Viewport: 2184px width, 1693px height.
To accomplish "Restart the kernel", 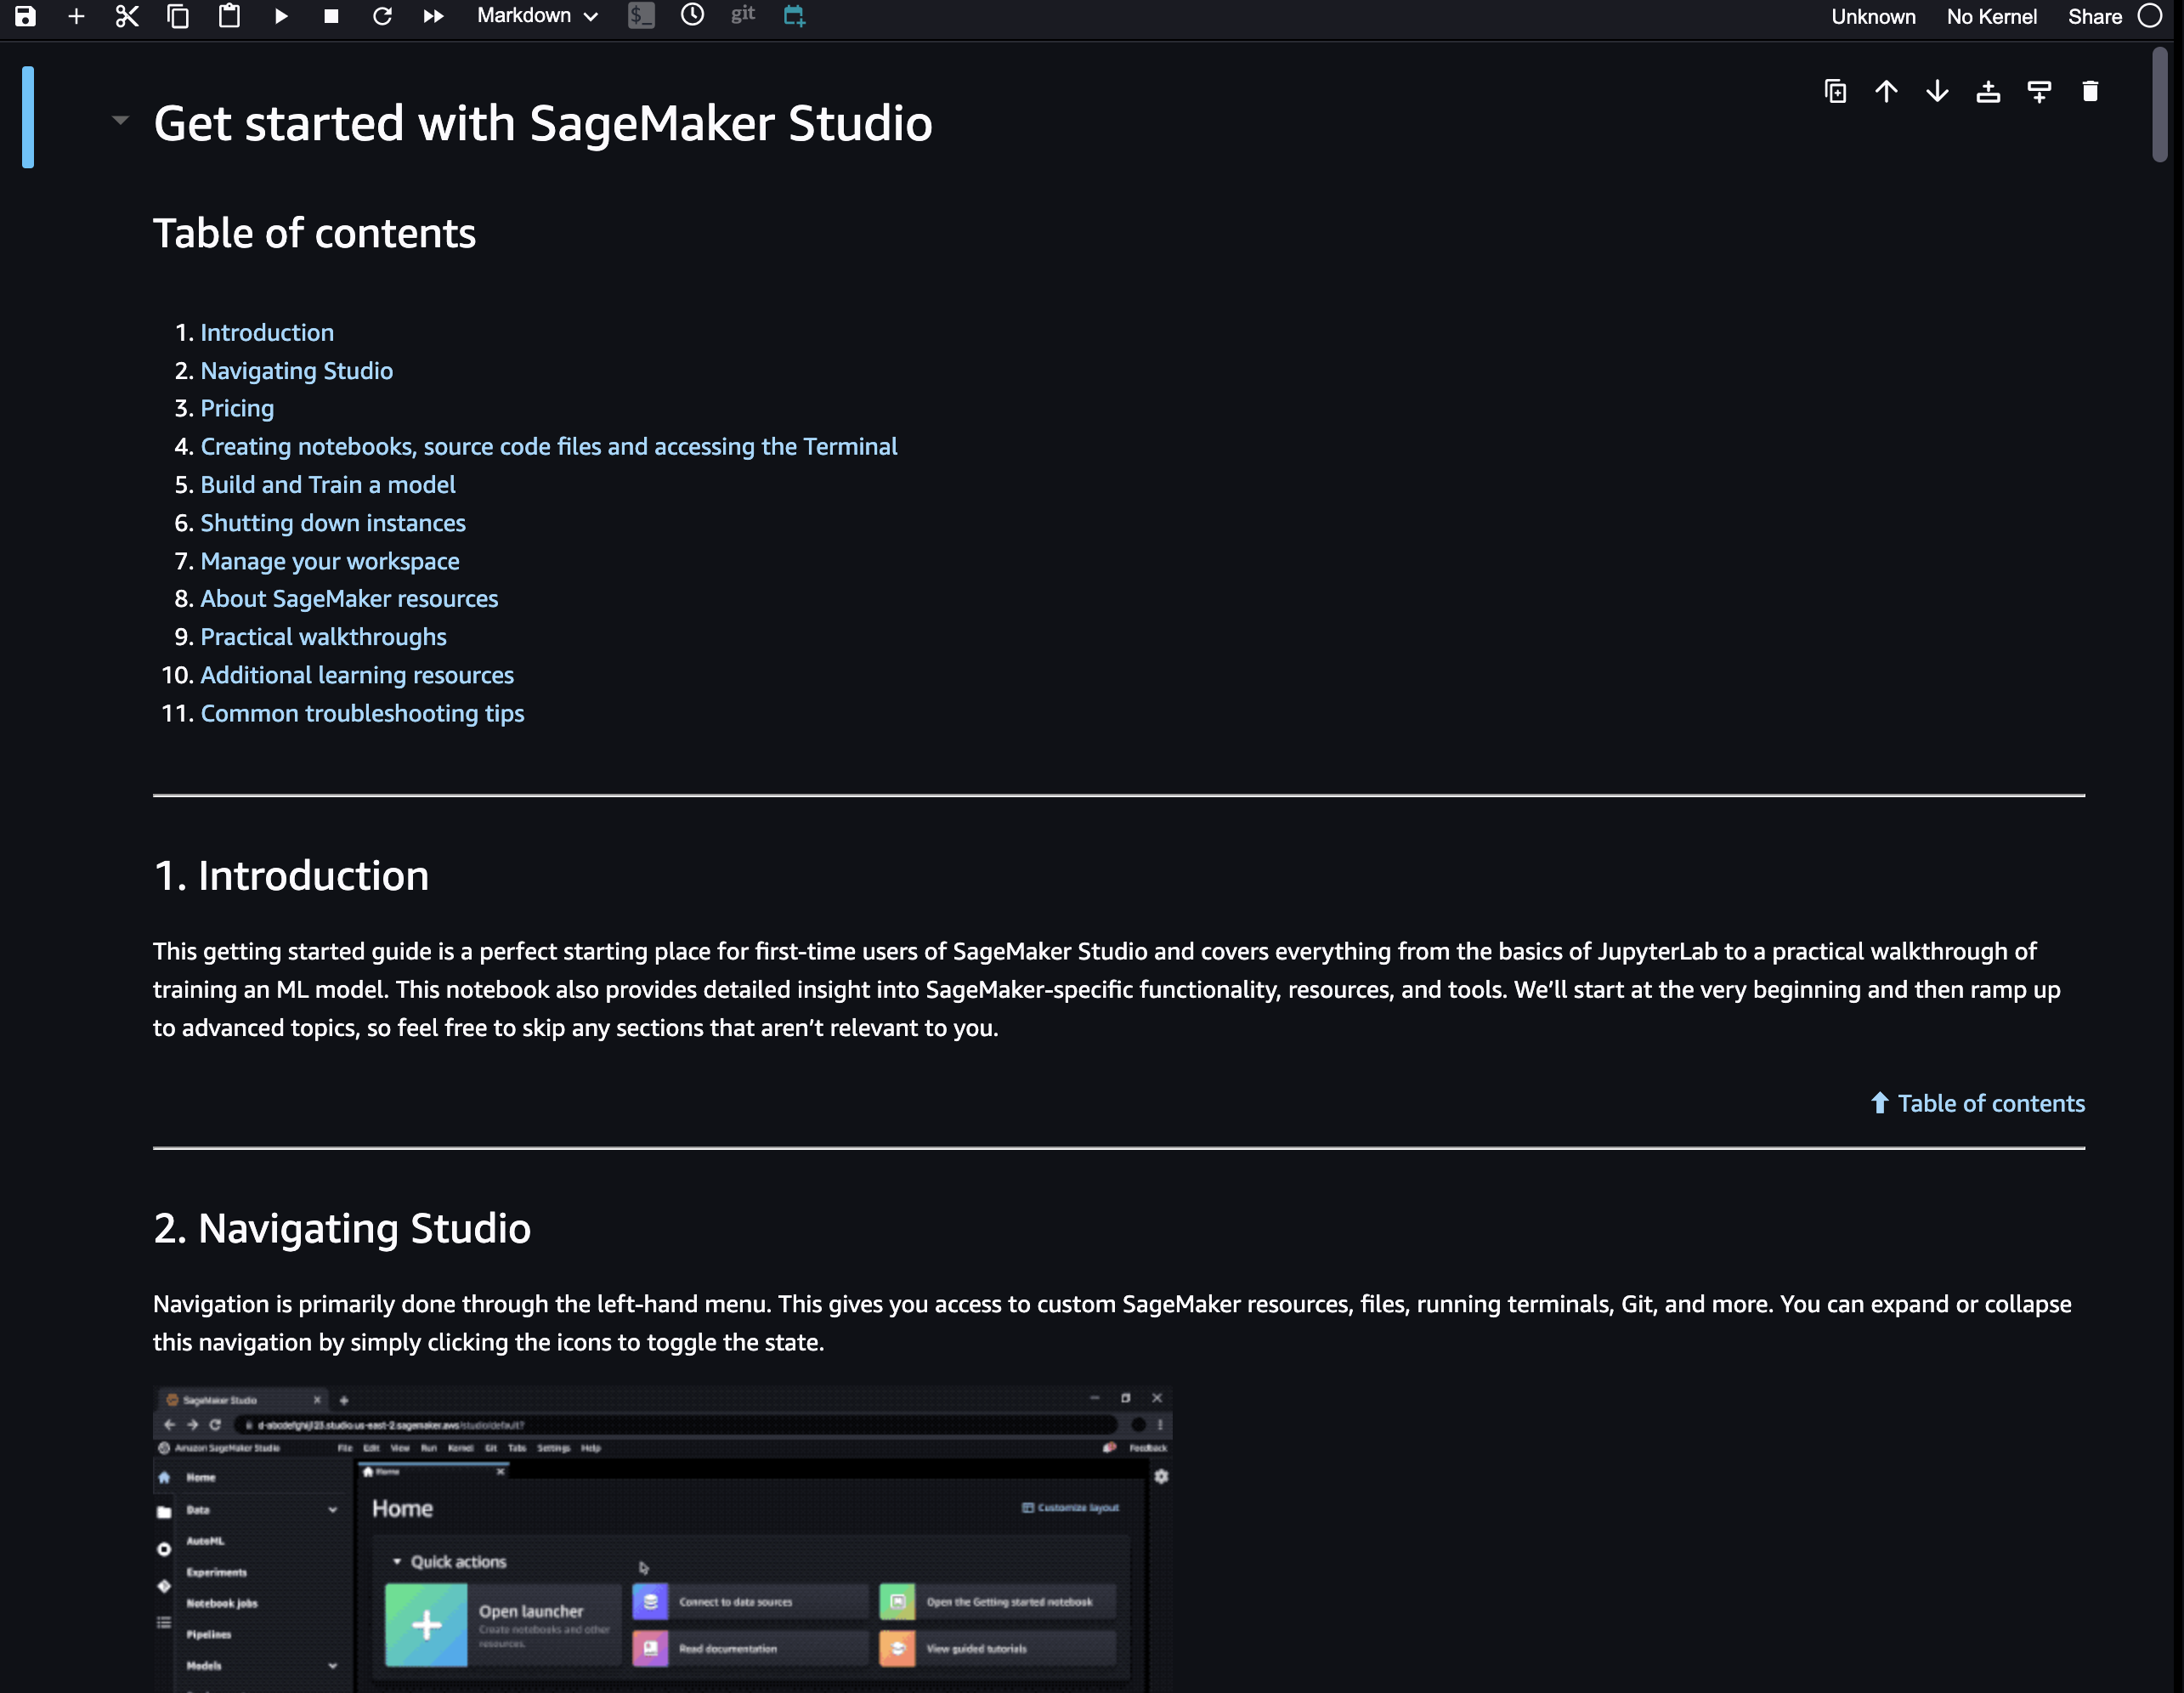I will click(x=383, y=16).
